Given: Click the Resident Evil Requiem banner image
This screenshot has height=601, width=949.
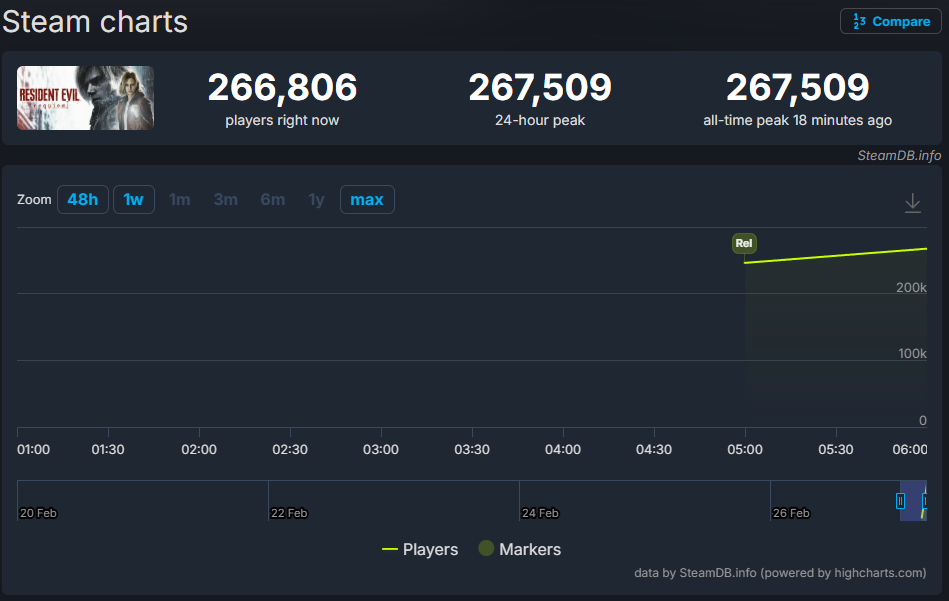Looking at the screenshot, I should pos(85,97).
